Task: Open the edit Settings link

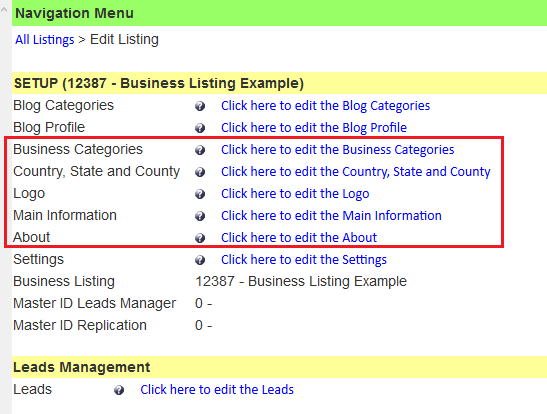Action: pyautogui.click(x=304, y=259)
